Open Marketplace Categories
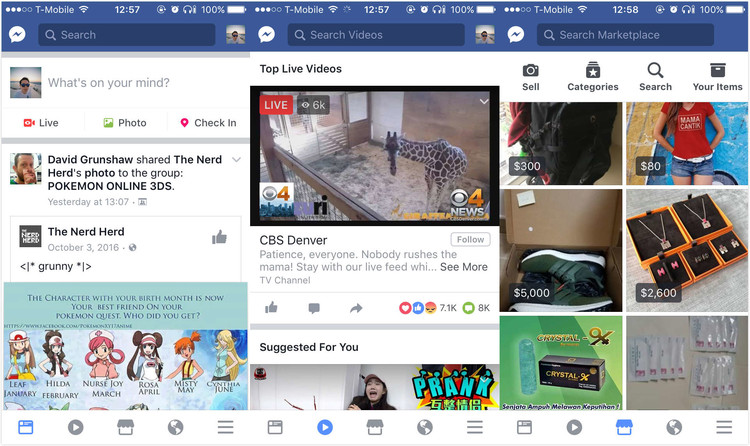The width and height of the screenshot is (750, 446). tap(593, 77)
